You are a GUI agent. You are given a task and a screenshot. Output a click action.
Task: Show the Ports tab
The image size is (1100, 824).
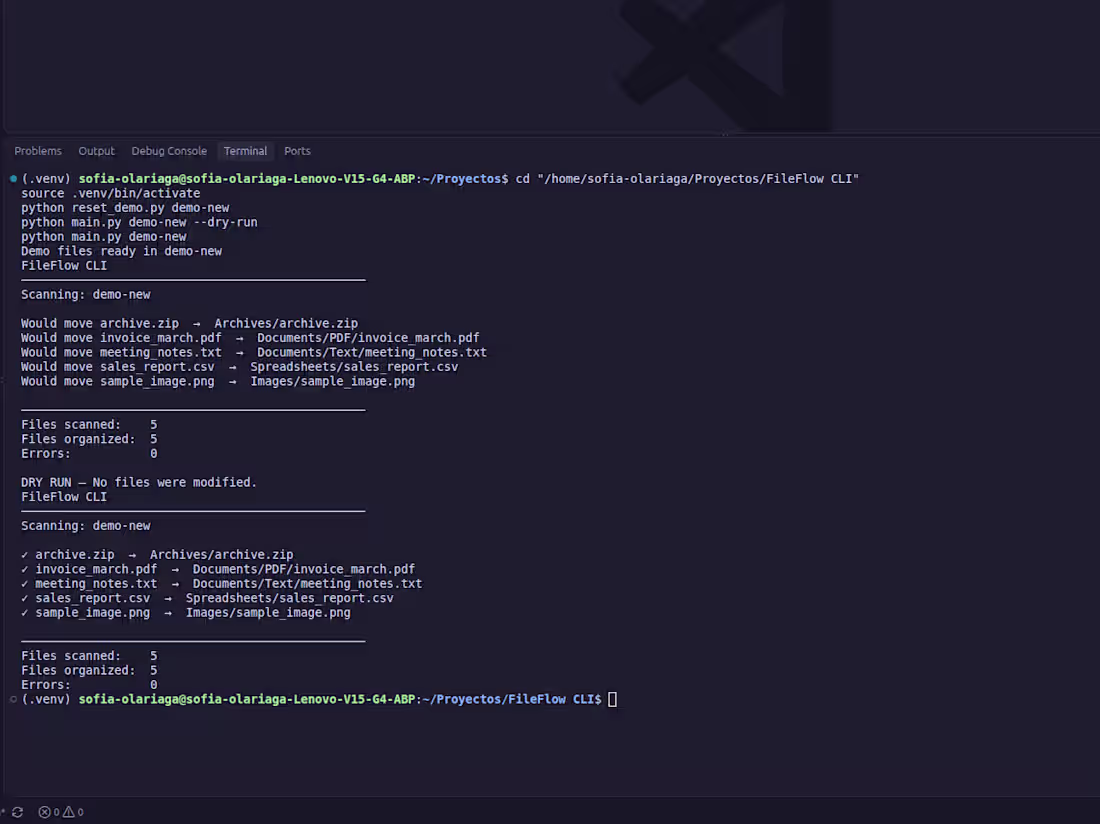[x=297, y=151]
